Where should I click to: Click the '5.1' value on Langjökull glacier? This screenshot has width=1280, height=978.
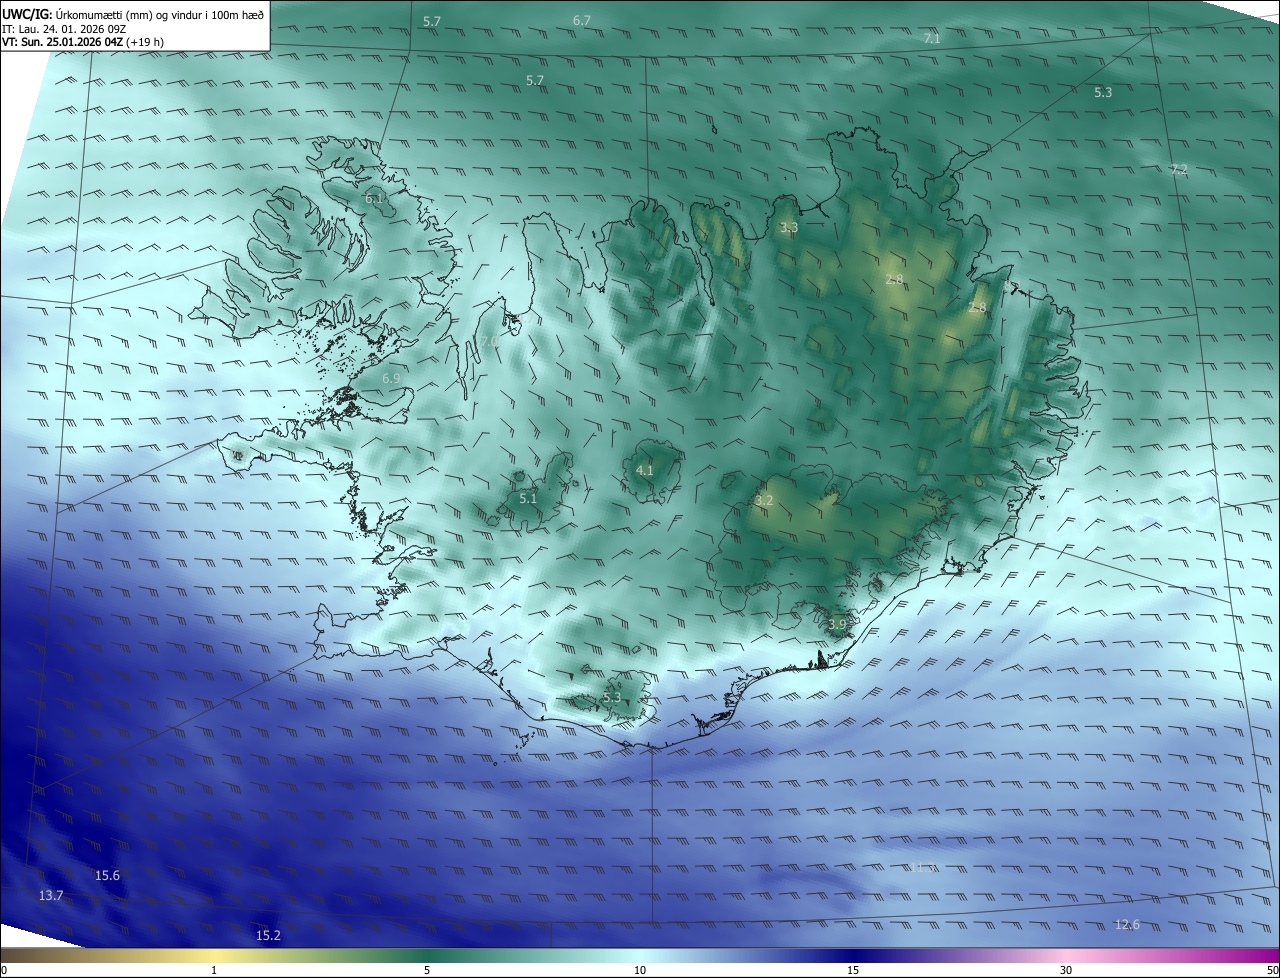[528, 498]
